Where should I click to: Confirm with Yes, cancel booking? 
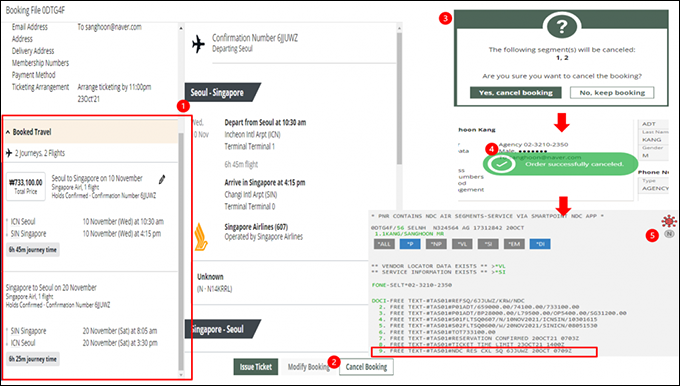516,92
